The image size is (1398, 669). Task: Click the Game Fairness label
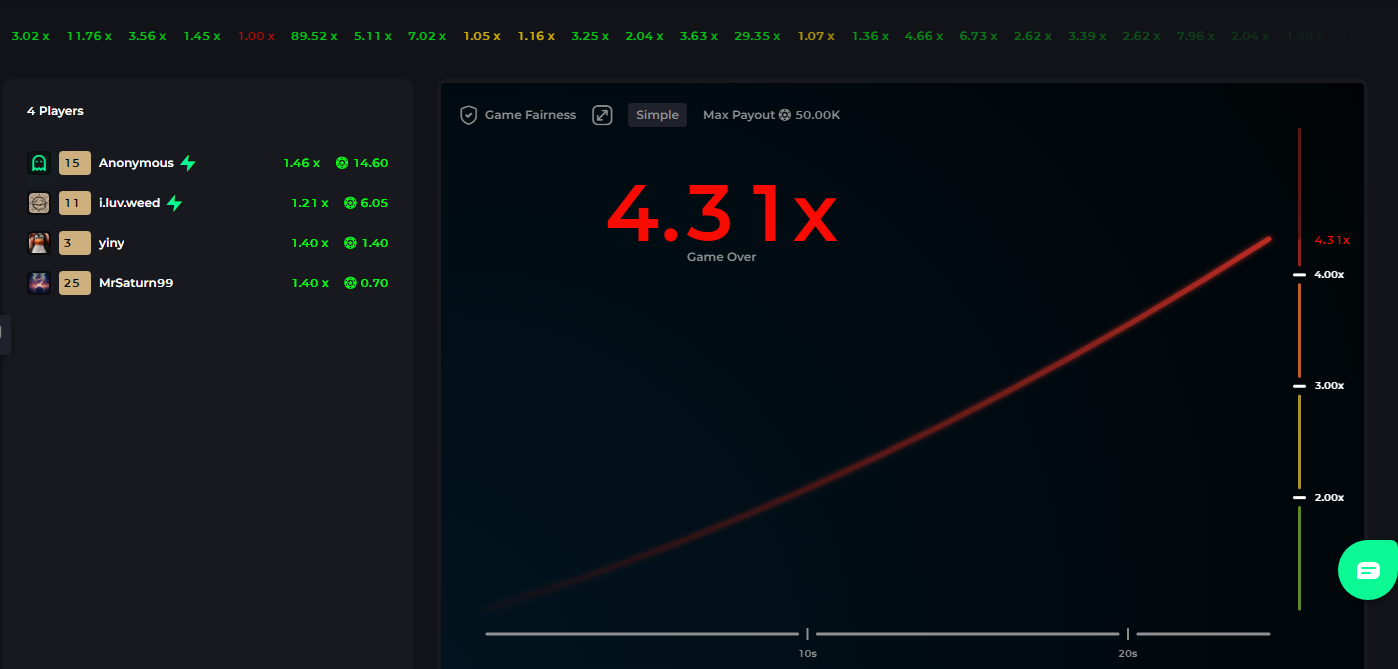tap(530, 115)
